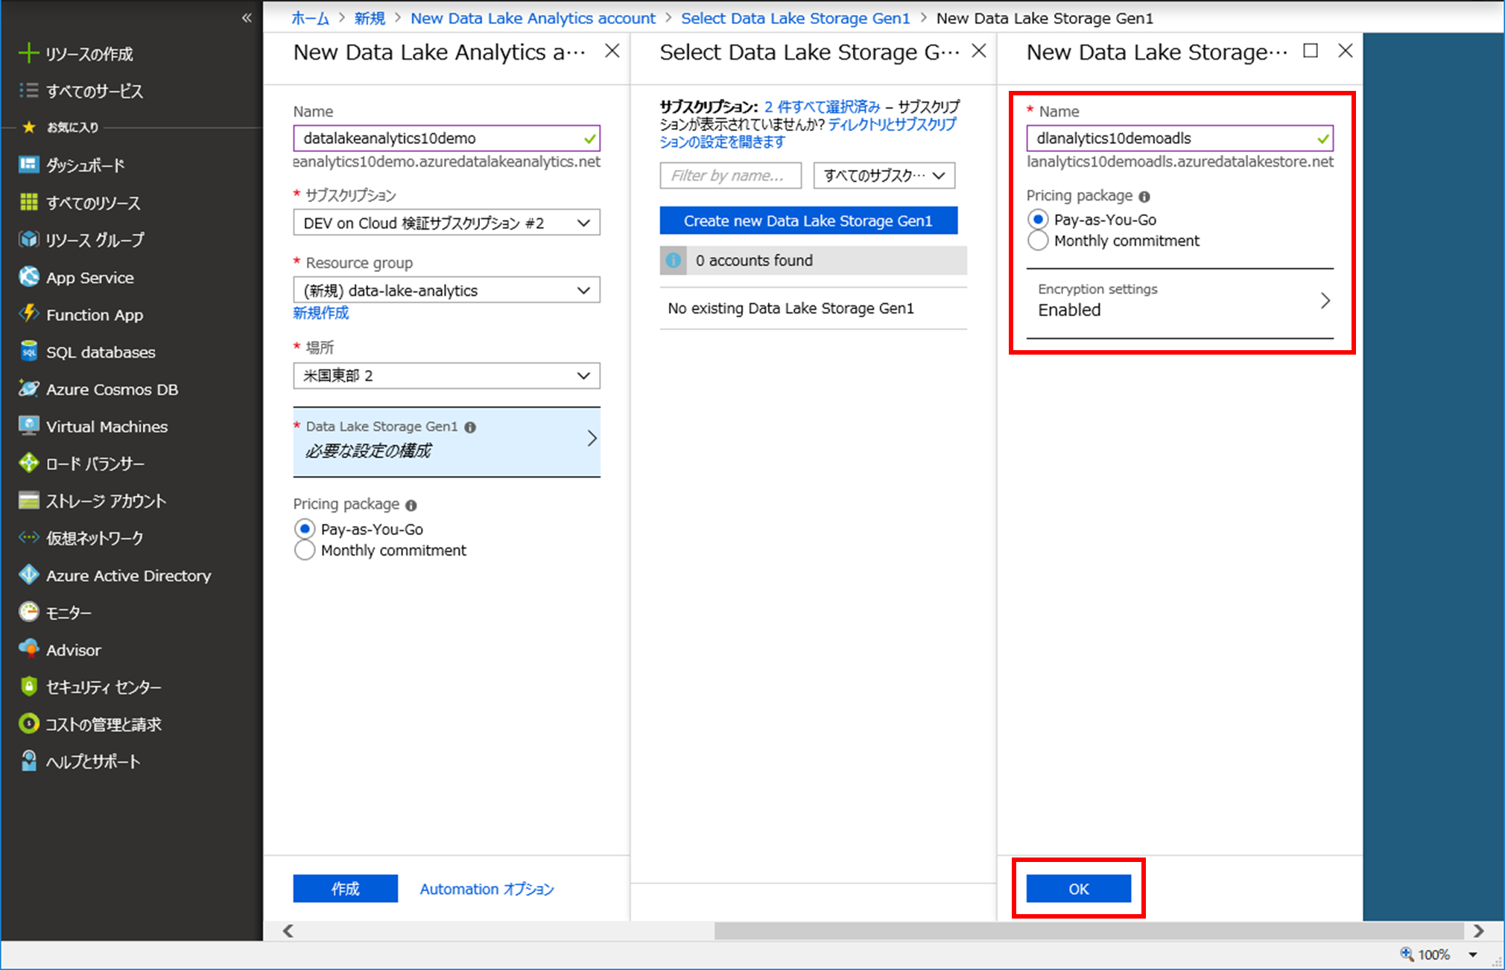Click the dlanalytics10demoadls Name field

click(1180, 138)
